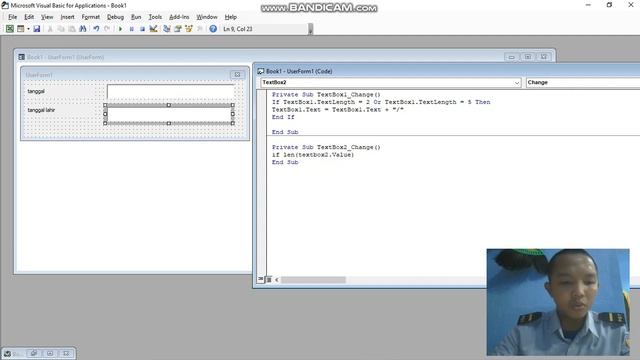Open the Help menu

tap(231, 17)
